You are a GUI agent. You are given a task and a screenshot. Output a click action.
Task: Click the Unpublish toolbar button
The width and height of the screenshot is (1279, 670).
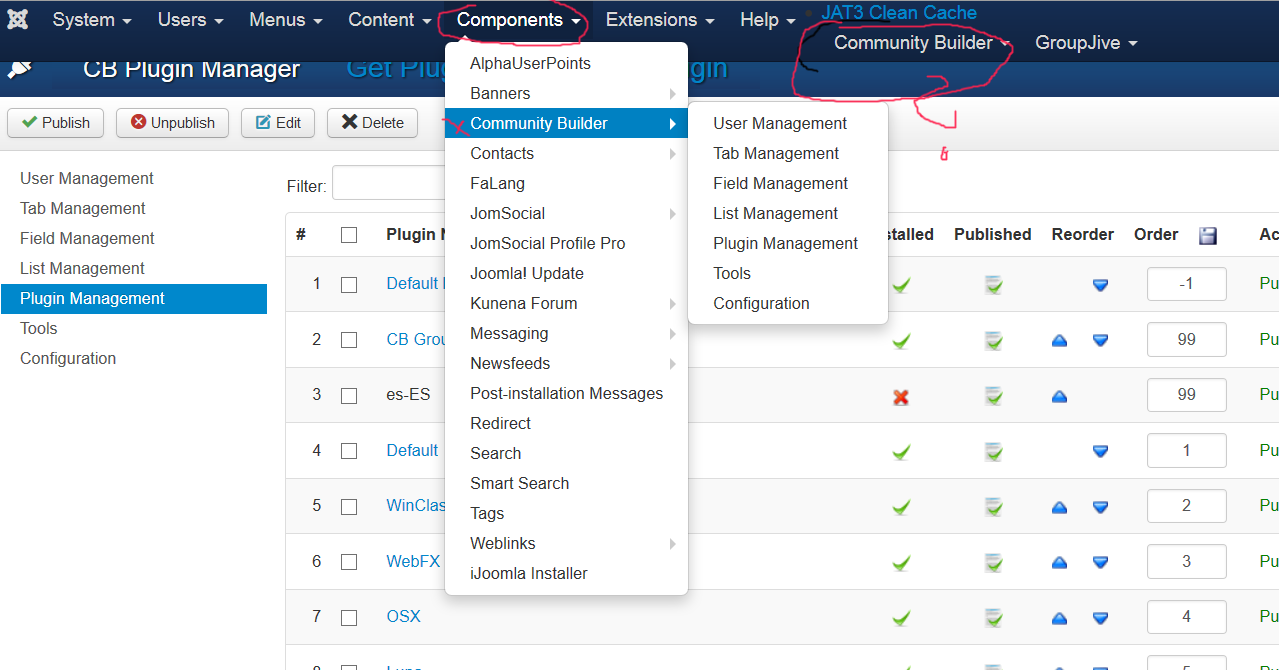[x=172, y=123]
